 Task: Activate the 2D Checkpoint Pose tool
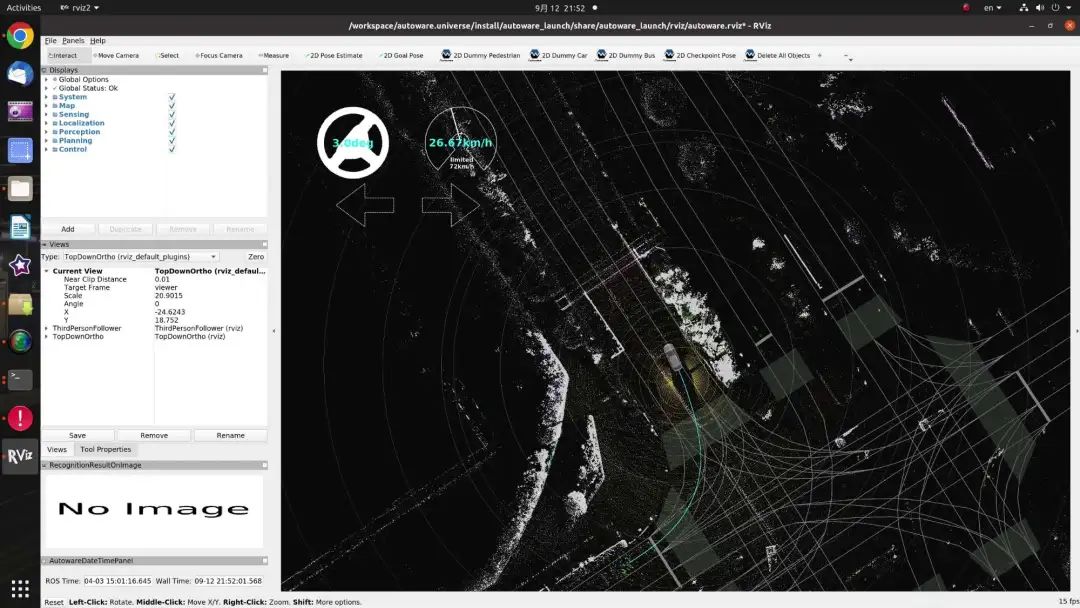[x=700, y=55]
